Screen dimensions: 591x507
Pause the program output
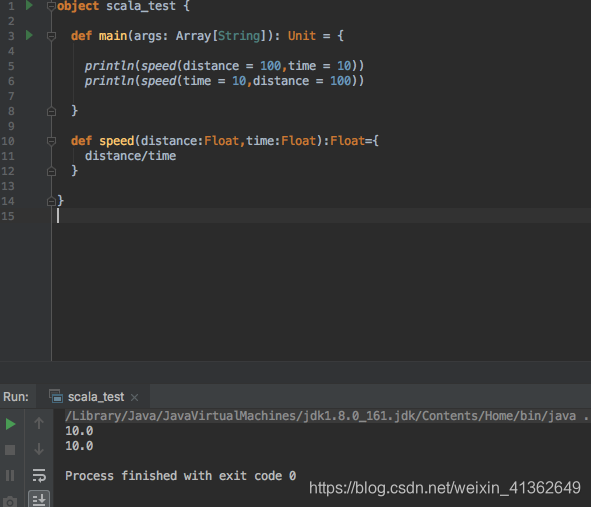[10, 475]
